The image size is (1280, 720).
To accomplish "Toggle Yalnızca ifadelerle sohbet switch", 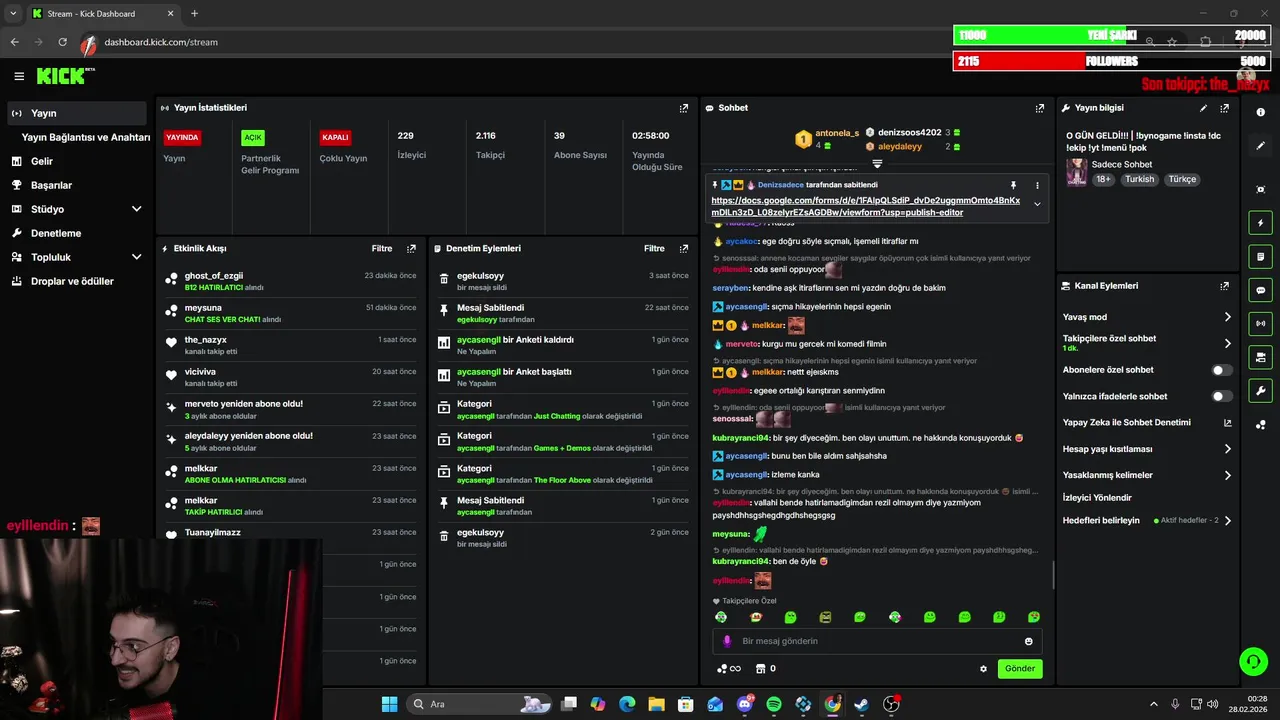I will (1221, 396).
